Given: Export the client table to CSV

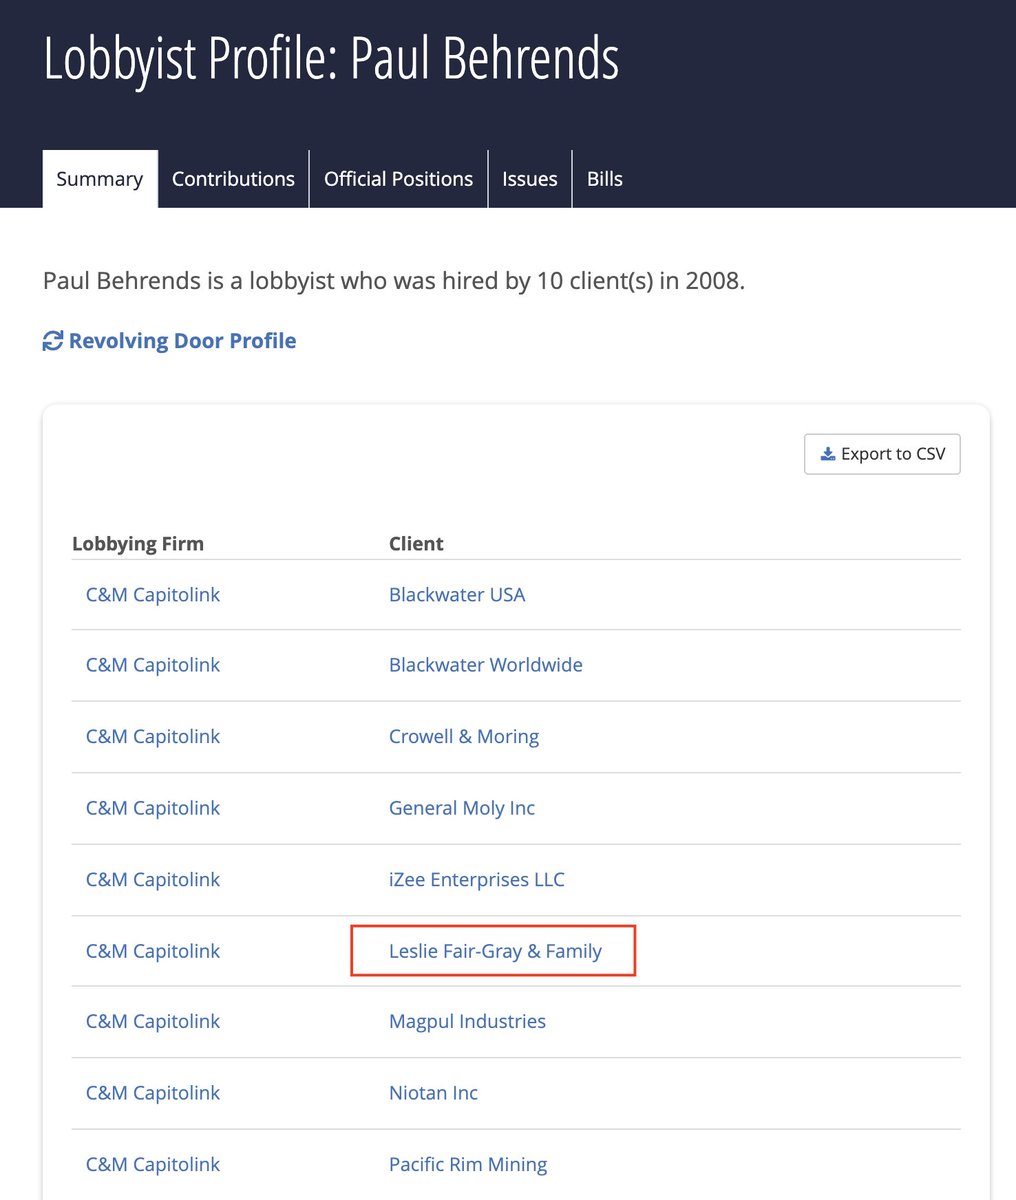Looking at the screenshot, I should (882, 454).
